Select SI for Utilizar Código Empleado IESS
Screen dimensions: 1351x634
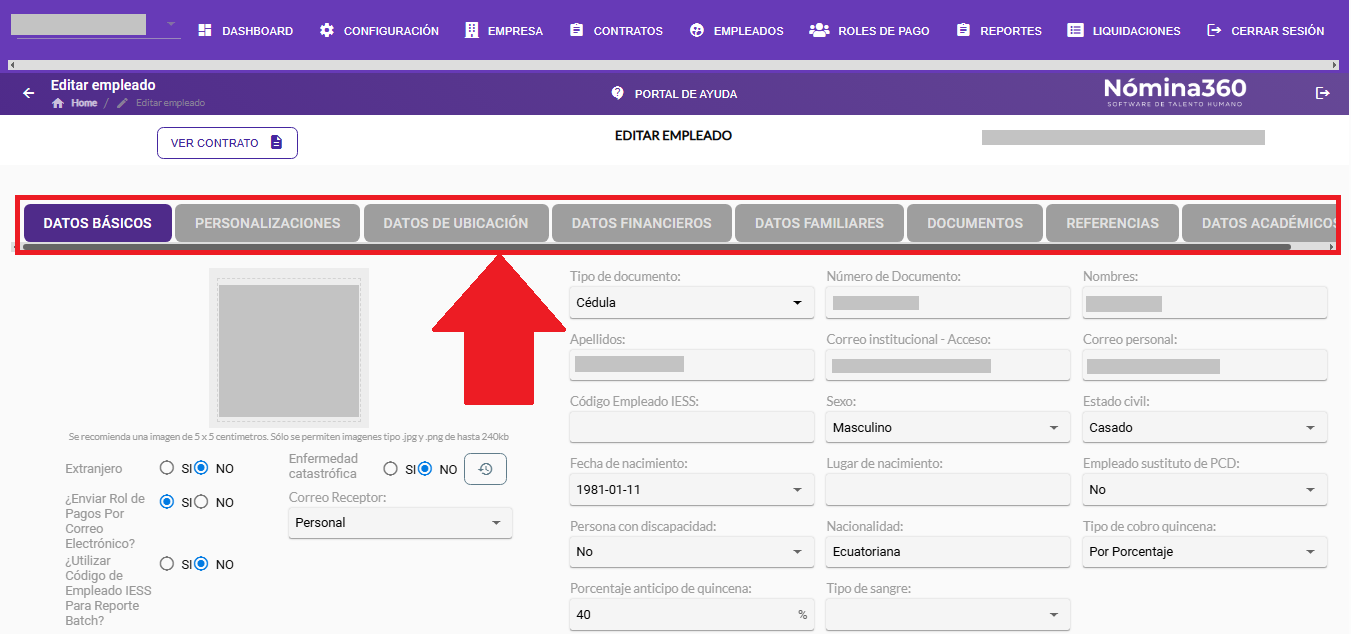(167, 564)
